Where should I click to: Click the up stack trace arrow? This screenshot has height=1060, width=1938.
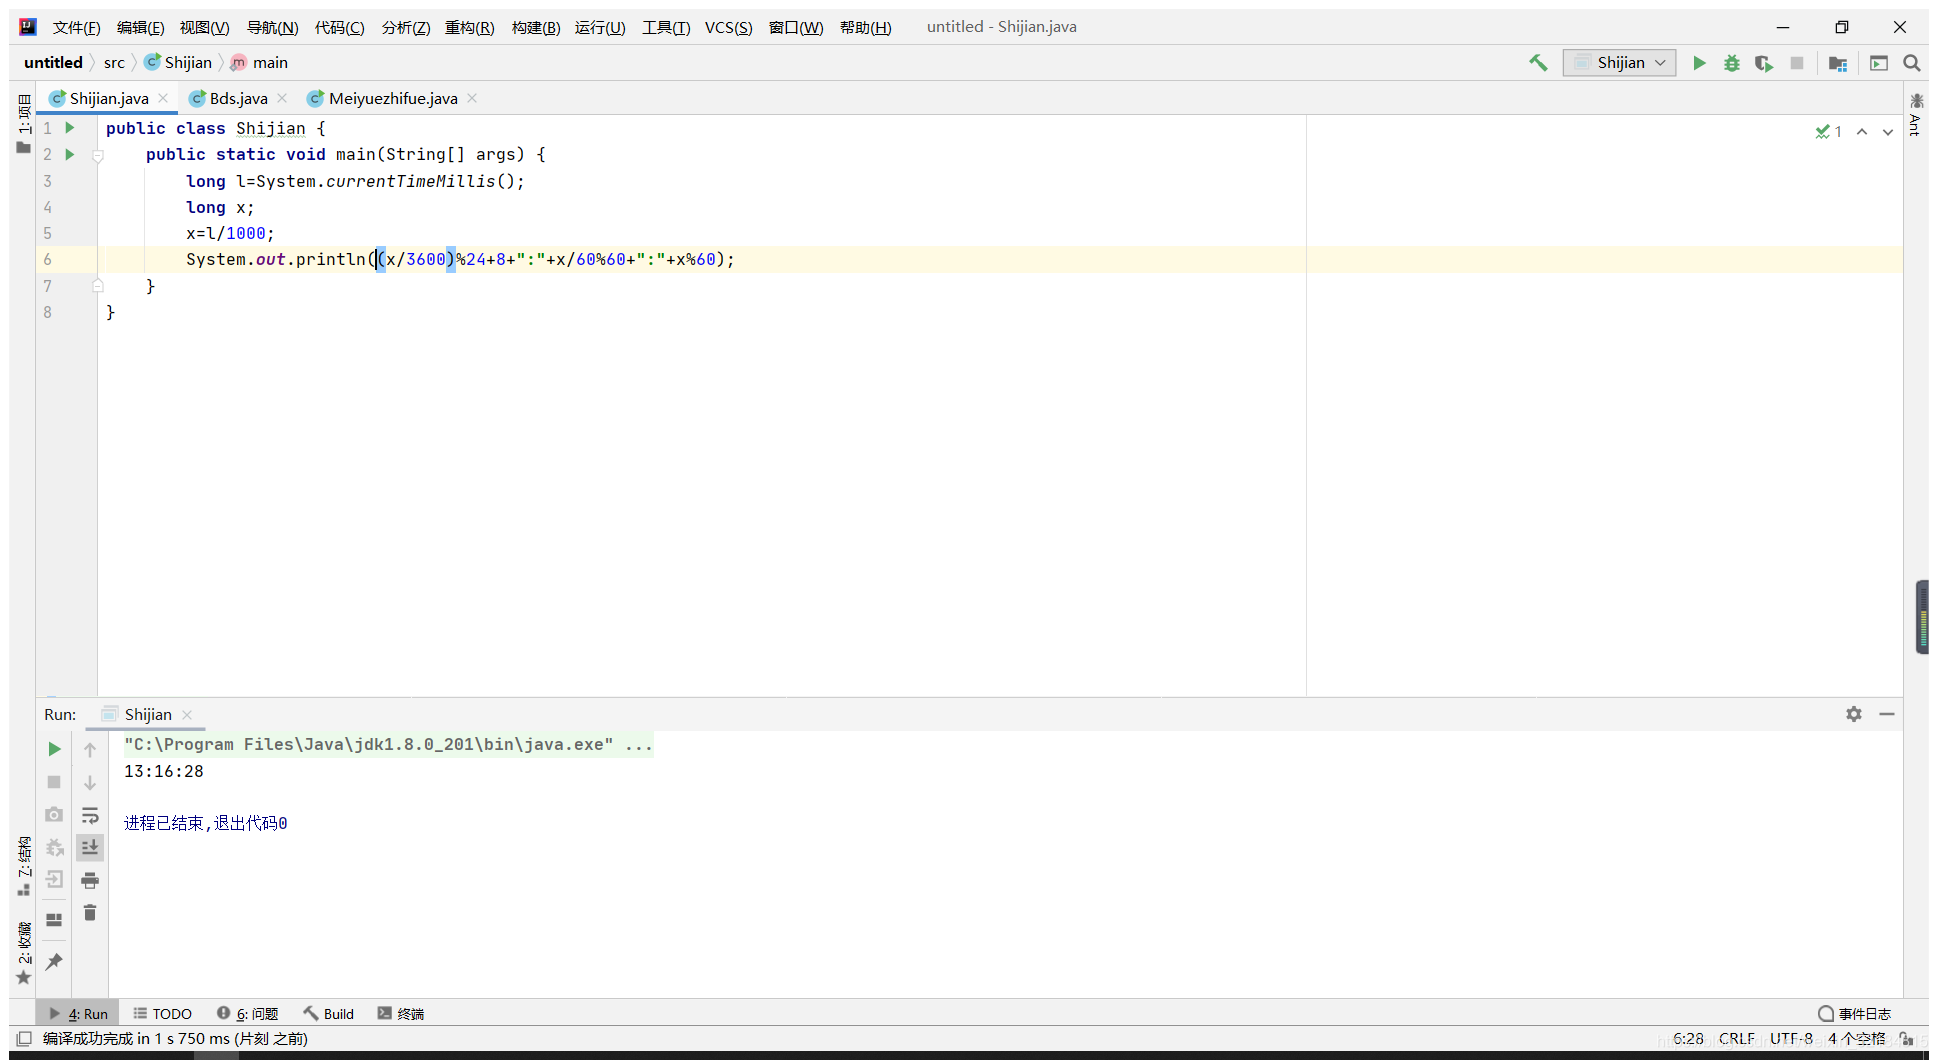(x=90, y=749)
